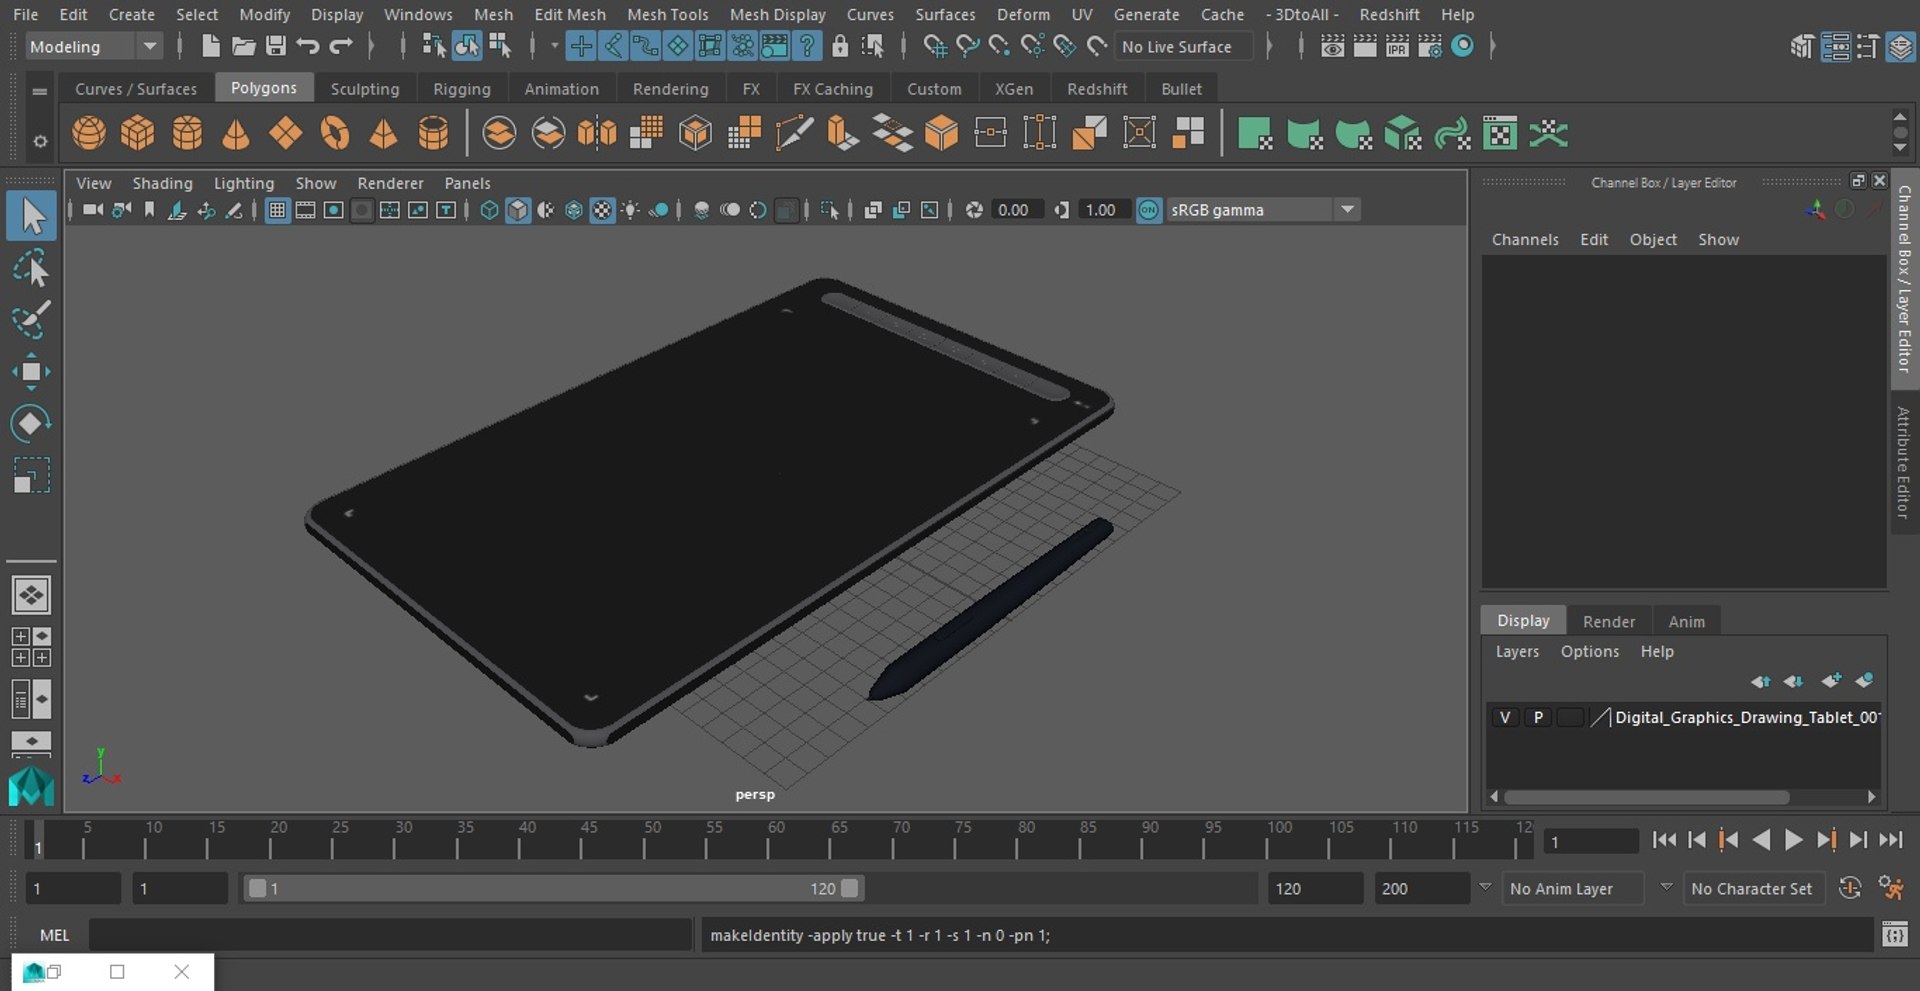Viewport: 1920px width, 991px height.
Task: Click the current frame input field
Action: 1591,842
